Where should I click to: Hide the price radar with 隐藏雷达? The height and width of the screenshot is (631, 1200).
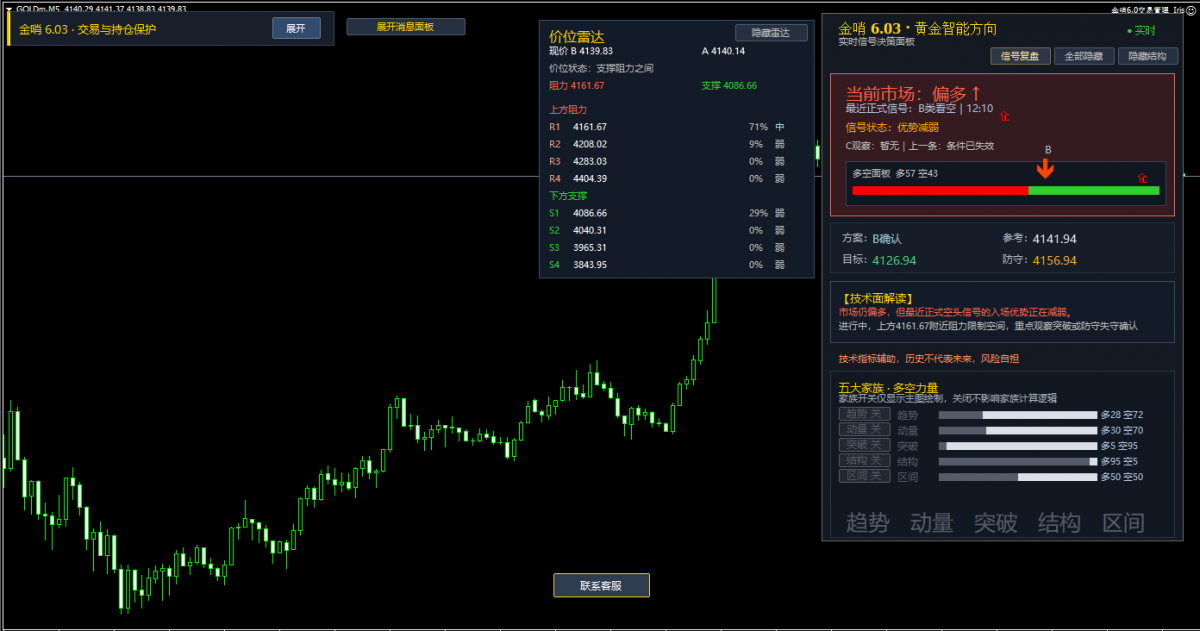(770, 33)
